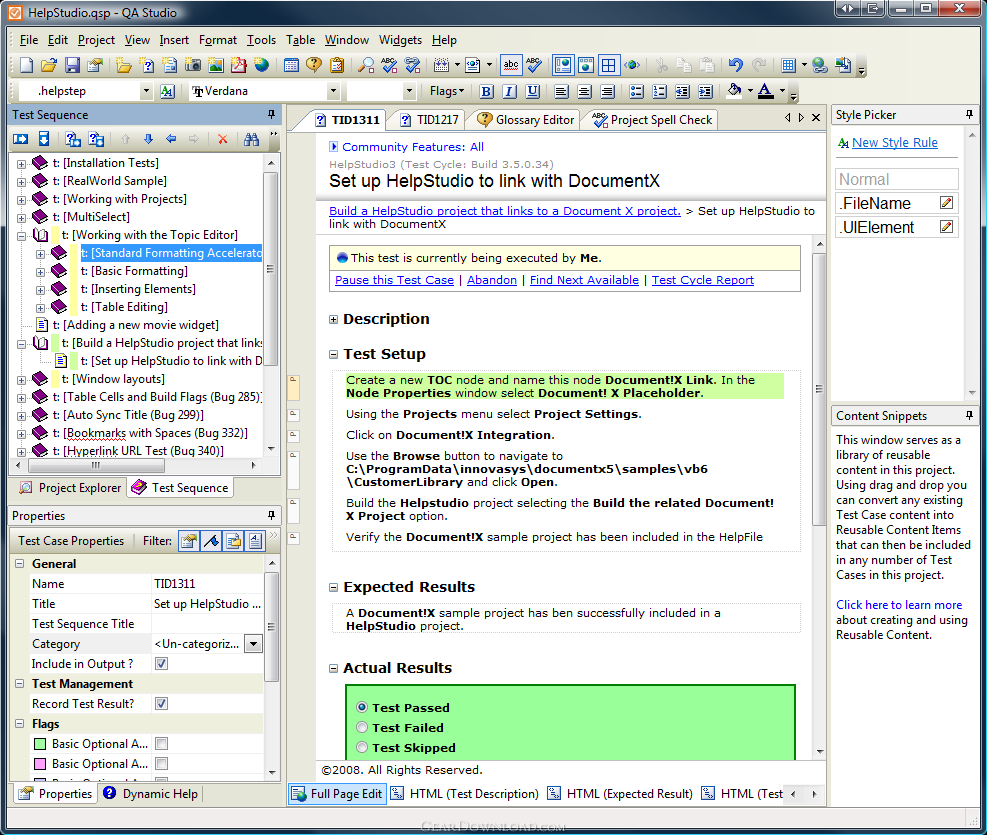The width and height of the screenshot is (987, 835).
Task: Click the New document toolbar icon
Action: 26,65
